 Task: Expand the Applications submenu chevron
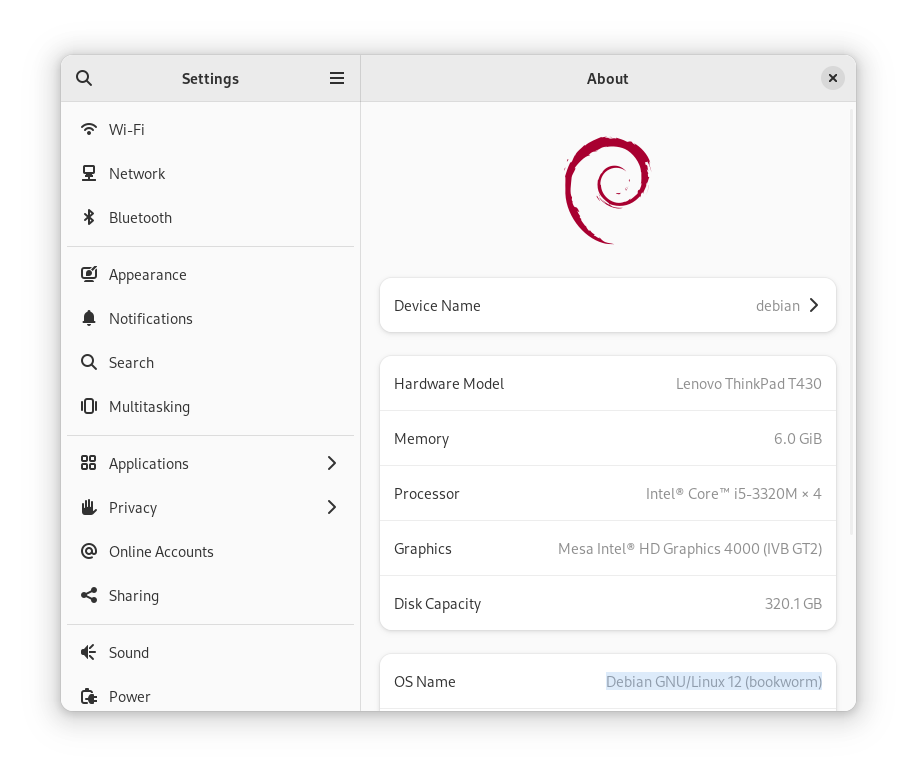(332, 463)
